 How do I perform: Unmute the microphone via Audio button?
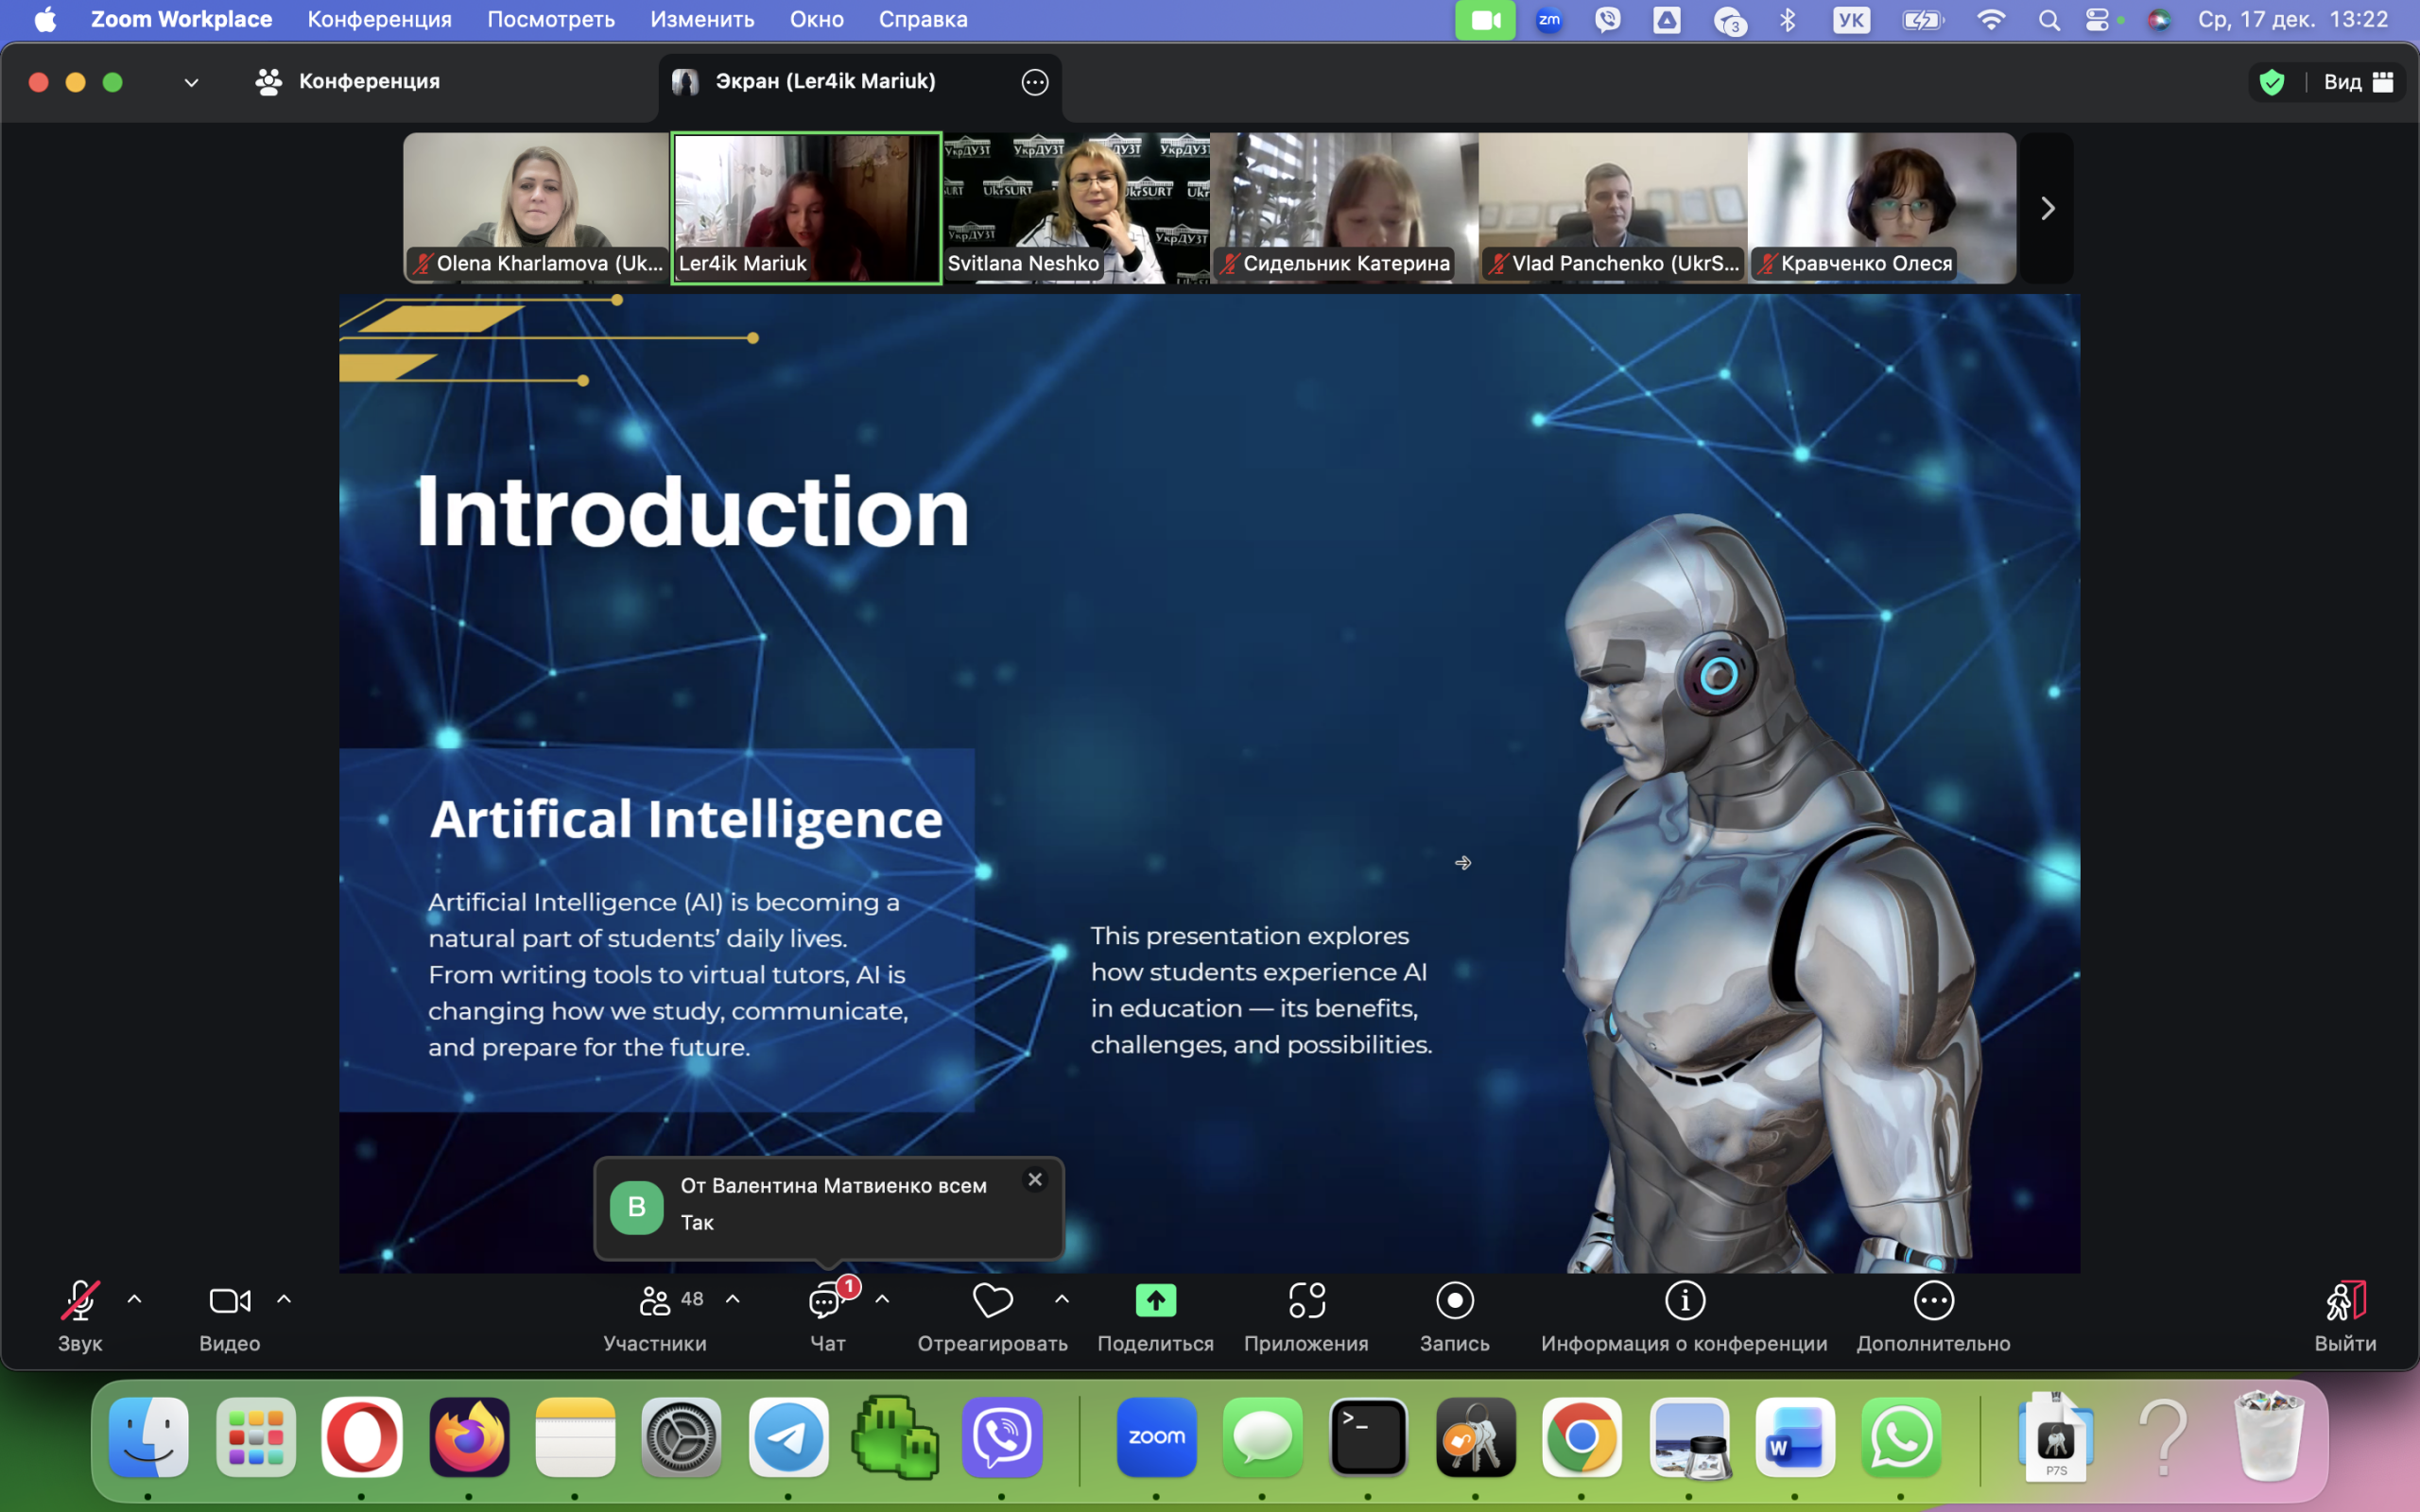coord(80,1301)
